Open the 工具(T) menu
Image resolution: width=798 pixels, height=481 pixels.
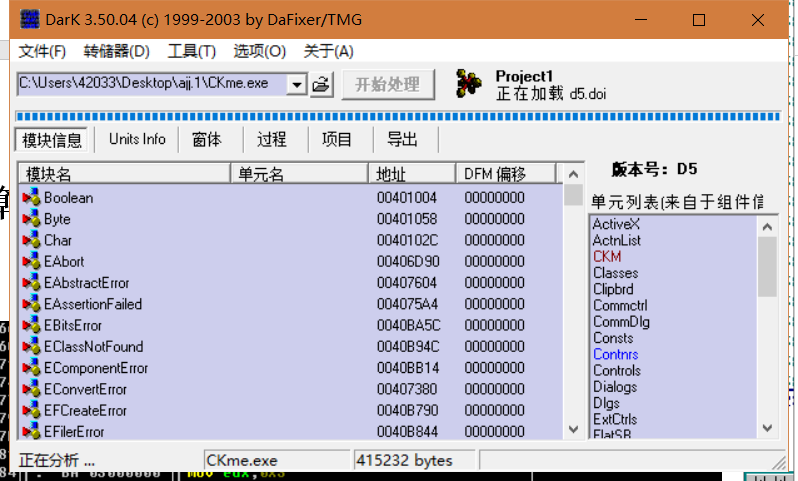[x=192, y=51]
